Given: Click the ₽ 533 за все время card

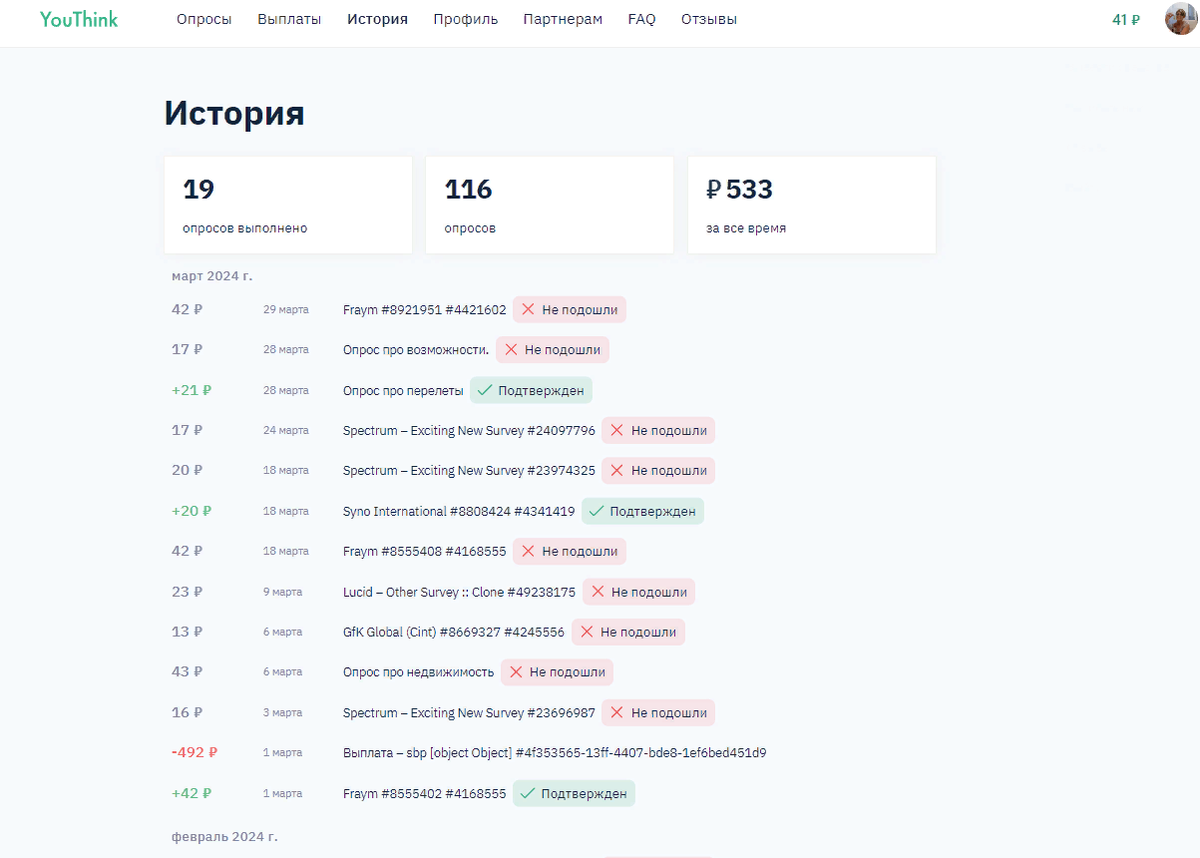Looking at the screenshot, I should click(x=812, y=204).
